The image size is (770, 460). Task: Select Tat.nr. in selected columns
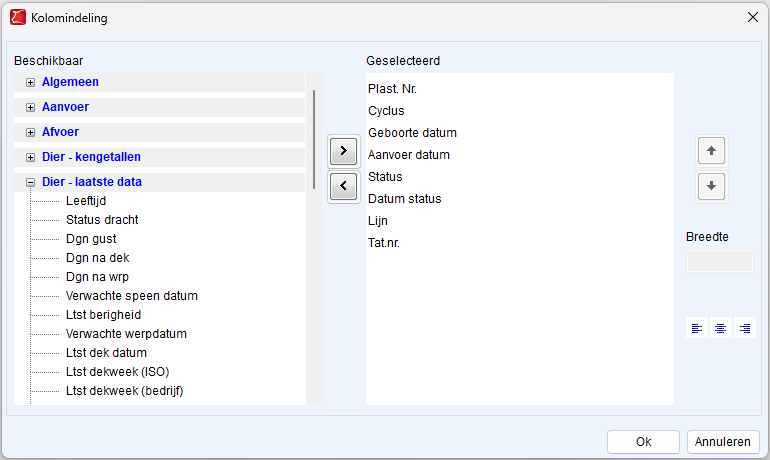pos(384,243)
